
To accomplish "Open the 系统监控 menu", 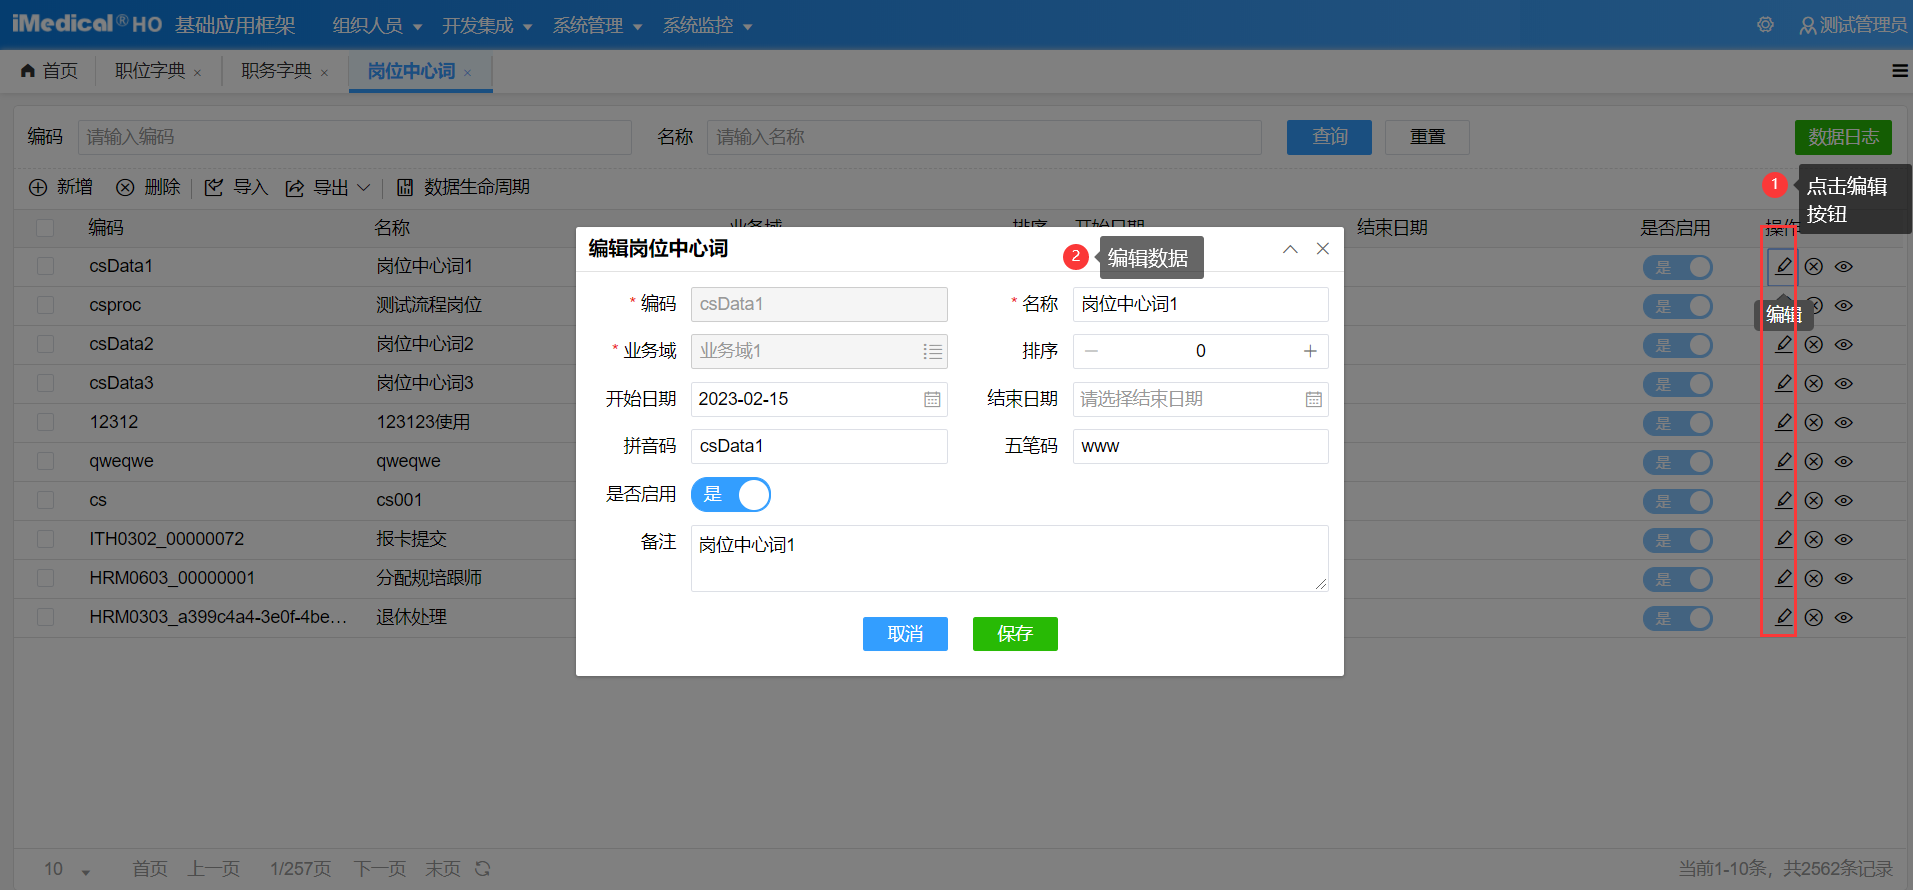I will (707, 25).
